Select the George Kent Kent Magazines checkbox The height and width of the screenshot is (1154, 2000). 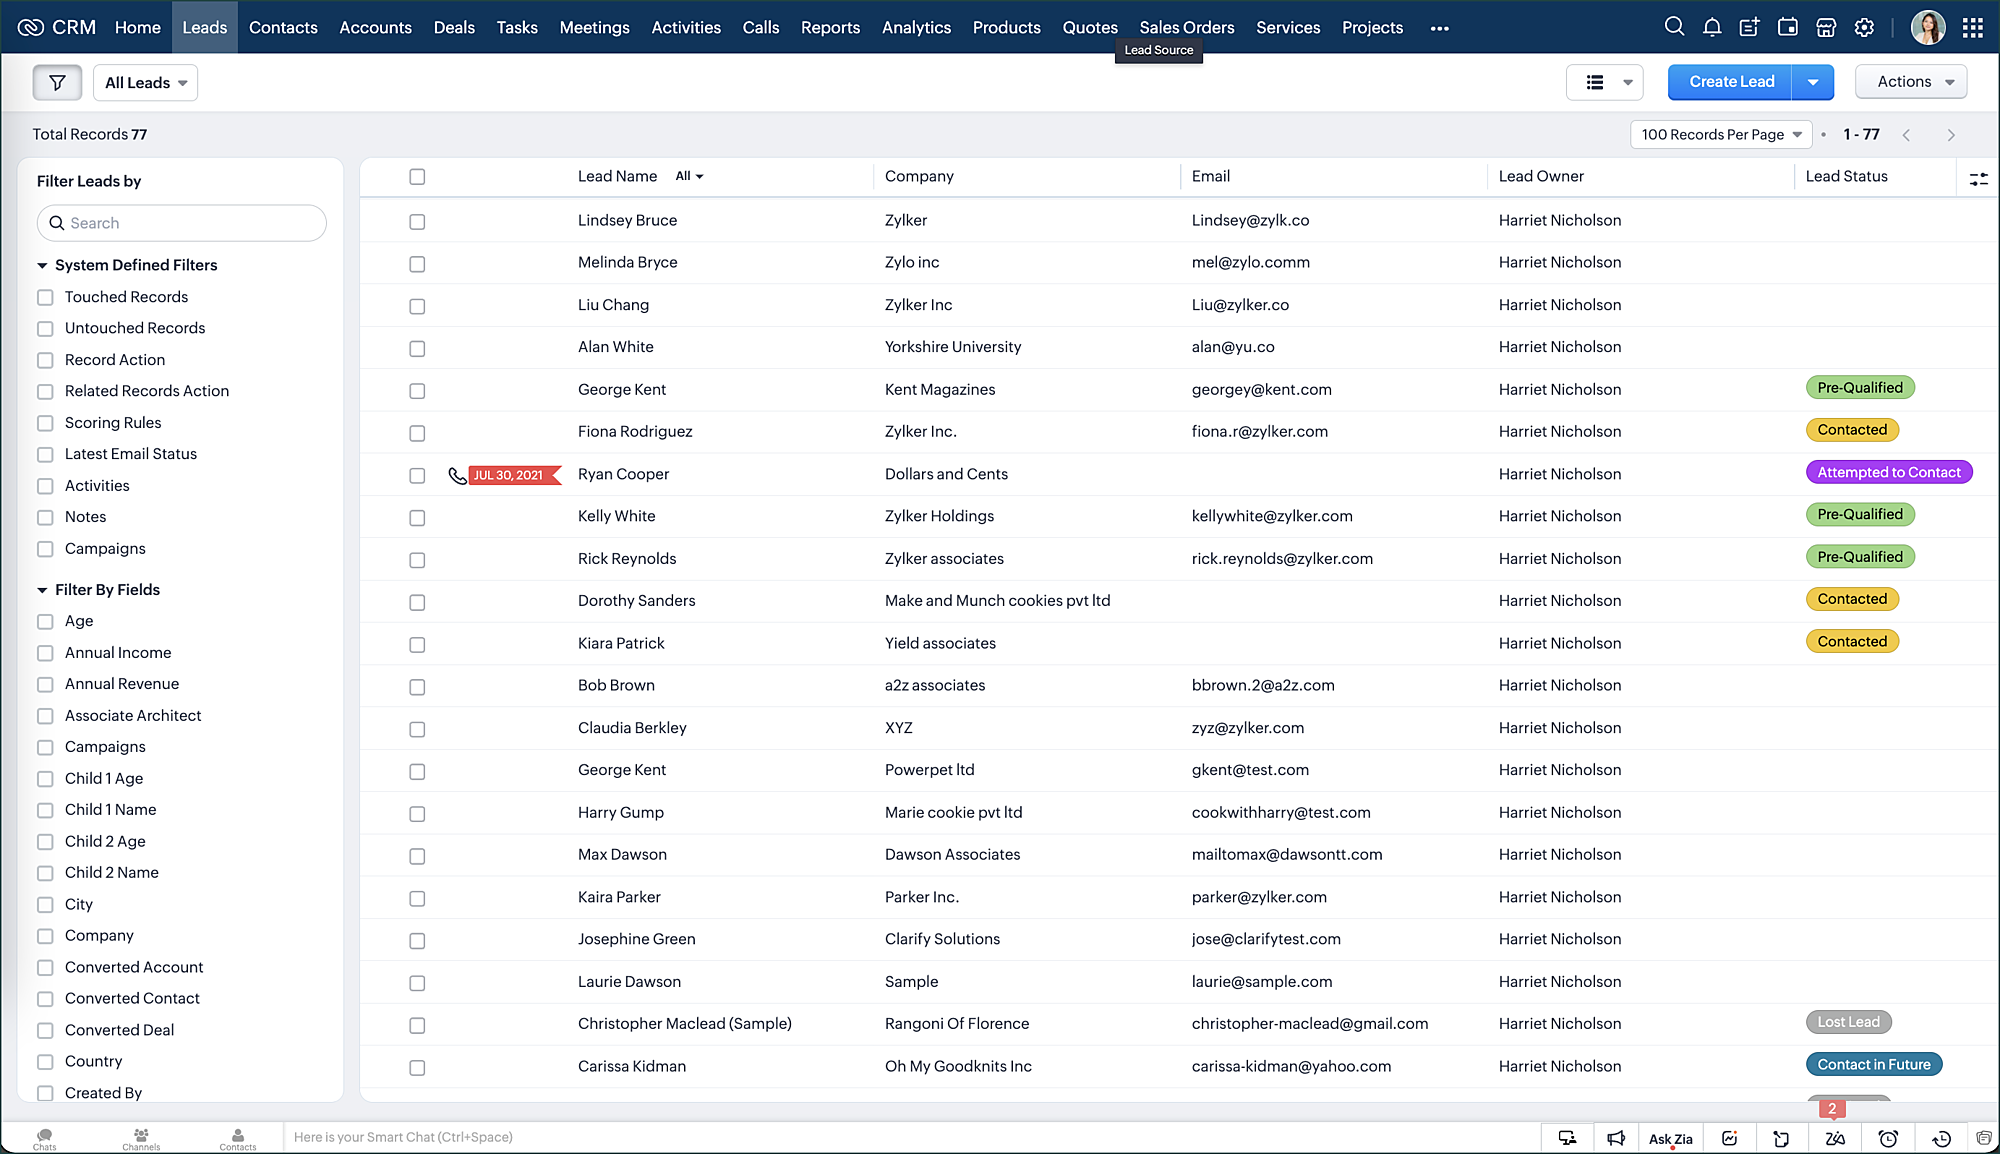point(417,391)
